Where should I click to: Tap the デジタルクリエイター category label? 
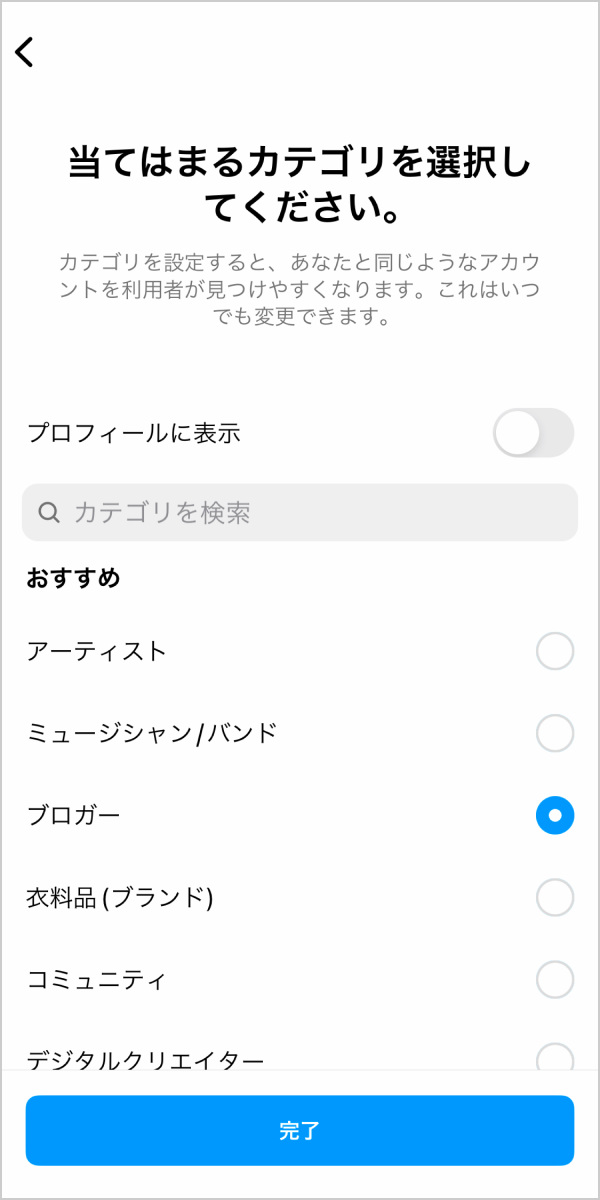click(x=145, y=1058)
